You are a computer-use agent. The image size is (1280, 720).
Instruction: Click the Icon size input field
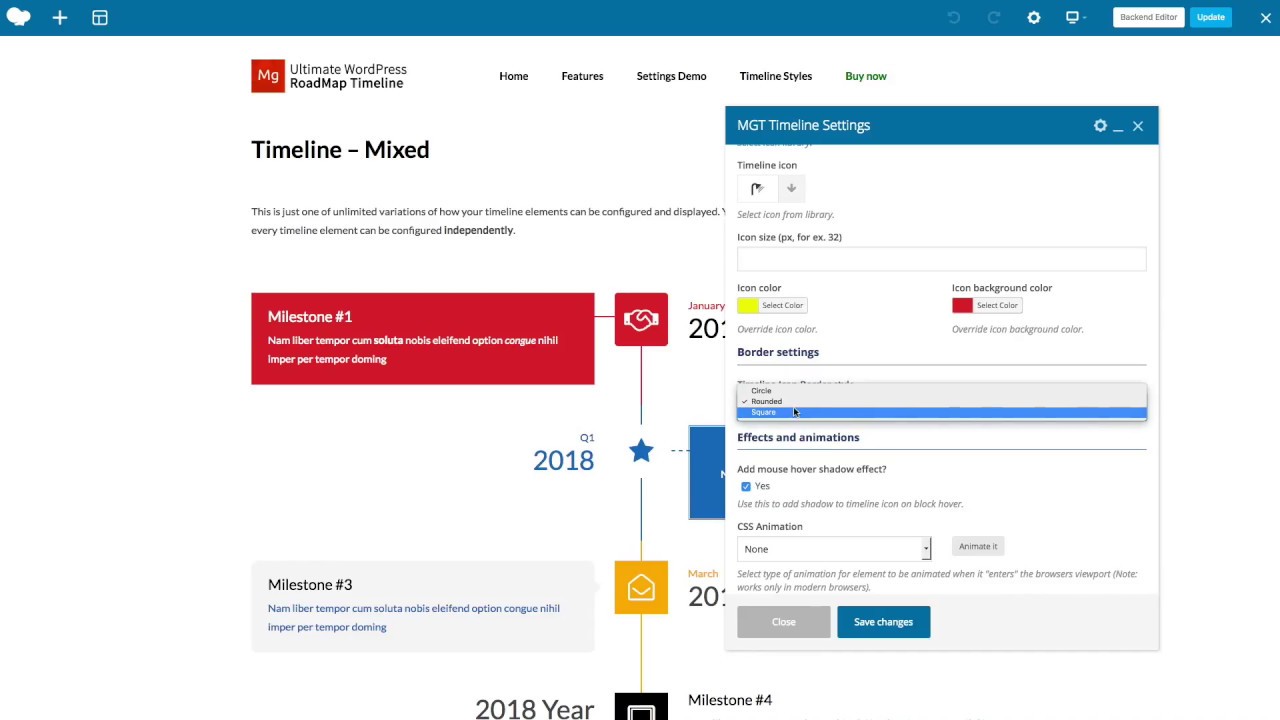[x=941, y=259]
